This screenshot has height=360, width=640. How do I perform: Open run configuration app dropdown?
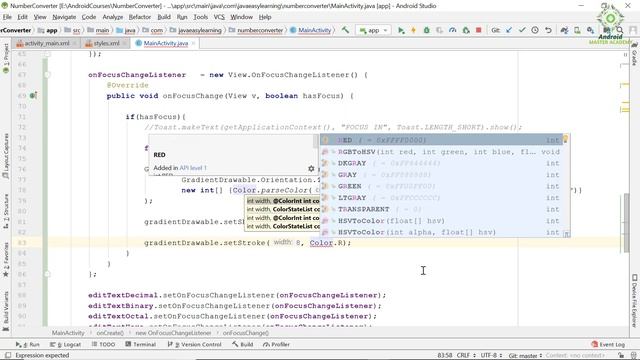[374, 30]
